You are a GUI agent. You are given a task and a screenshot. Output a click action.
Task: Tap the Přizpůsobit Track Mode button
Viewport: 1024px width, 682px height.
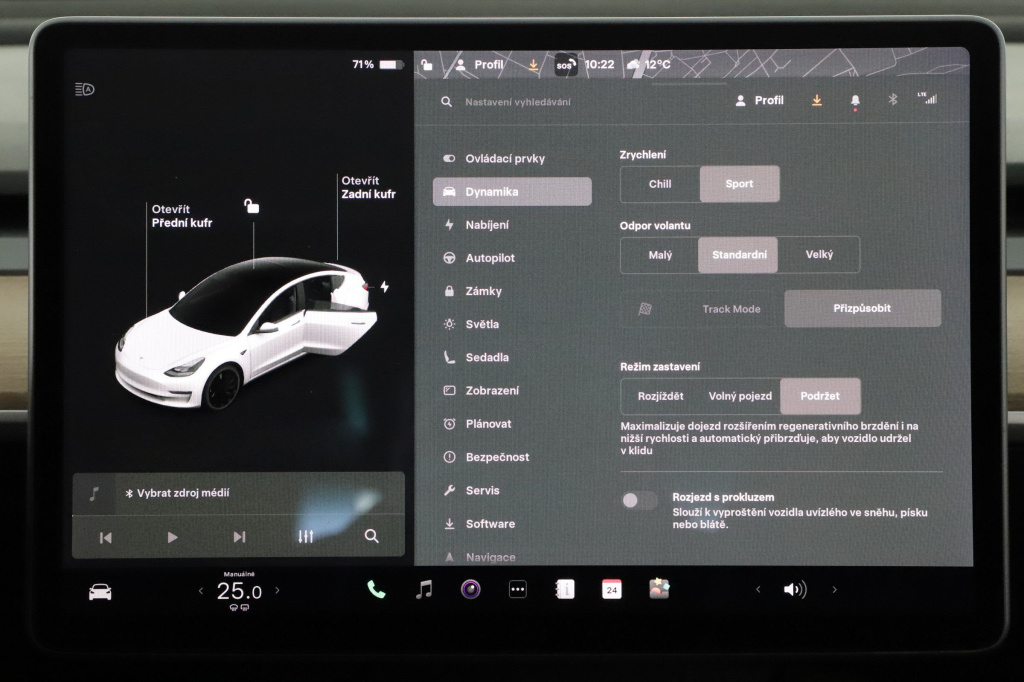[x=862, y=308]
